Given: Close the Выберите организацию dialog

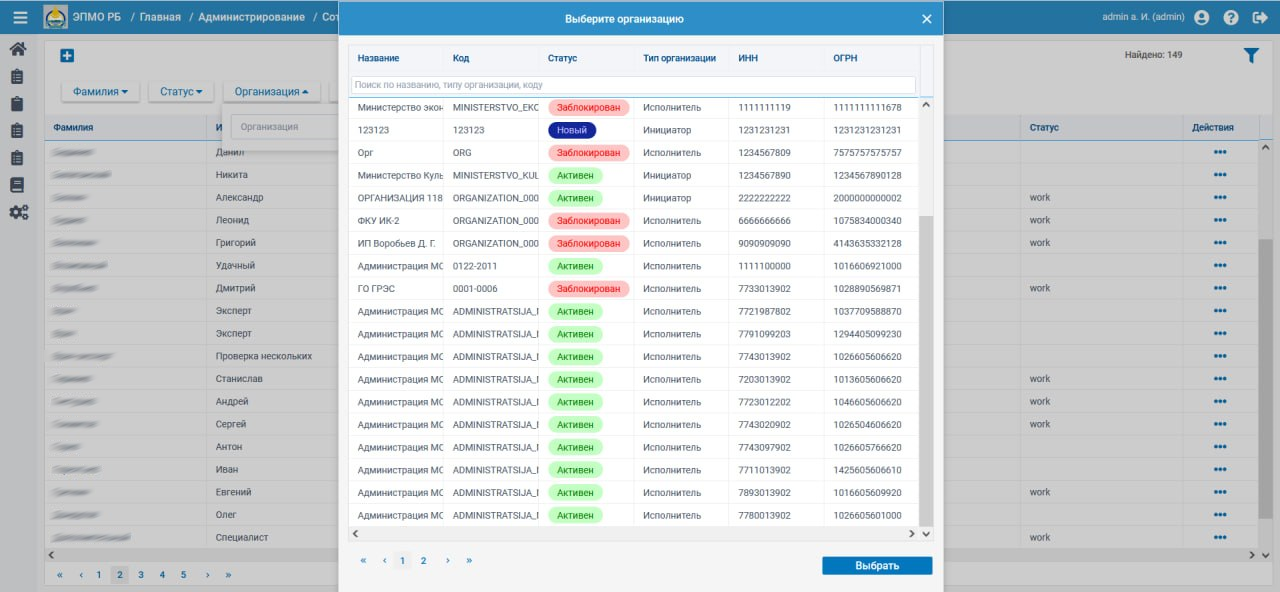Looking at the screenshot, I should 927,19.
